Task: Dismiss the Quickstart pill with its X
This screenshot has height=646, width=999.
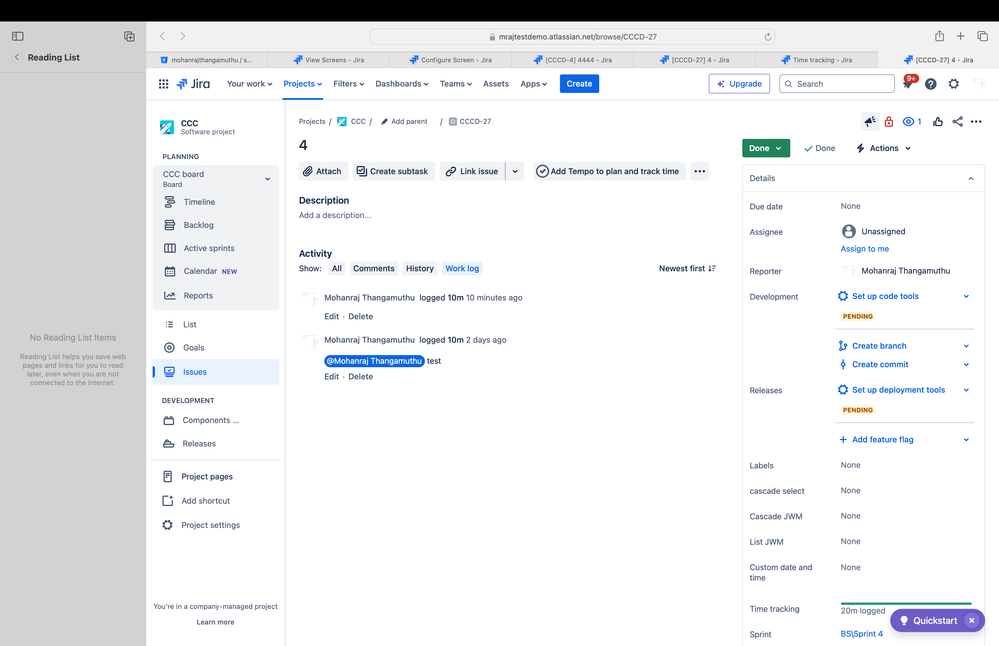Action: [972, 621]
